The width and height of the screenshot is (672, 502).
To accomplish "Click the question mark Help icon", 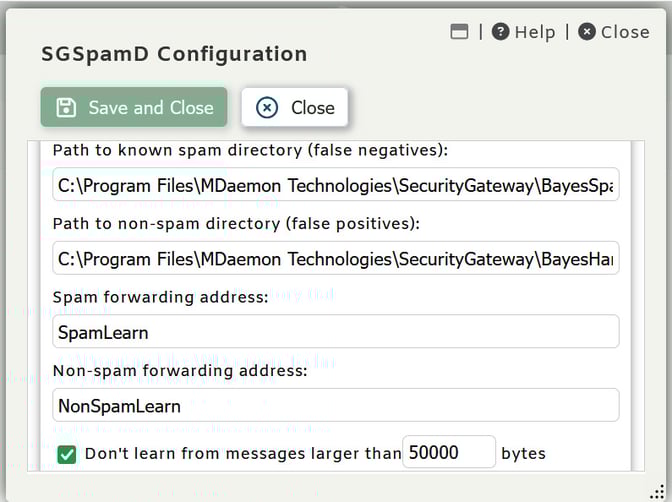I will pos(501,32).
